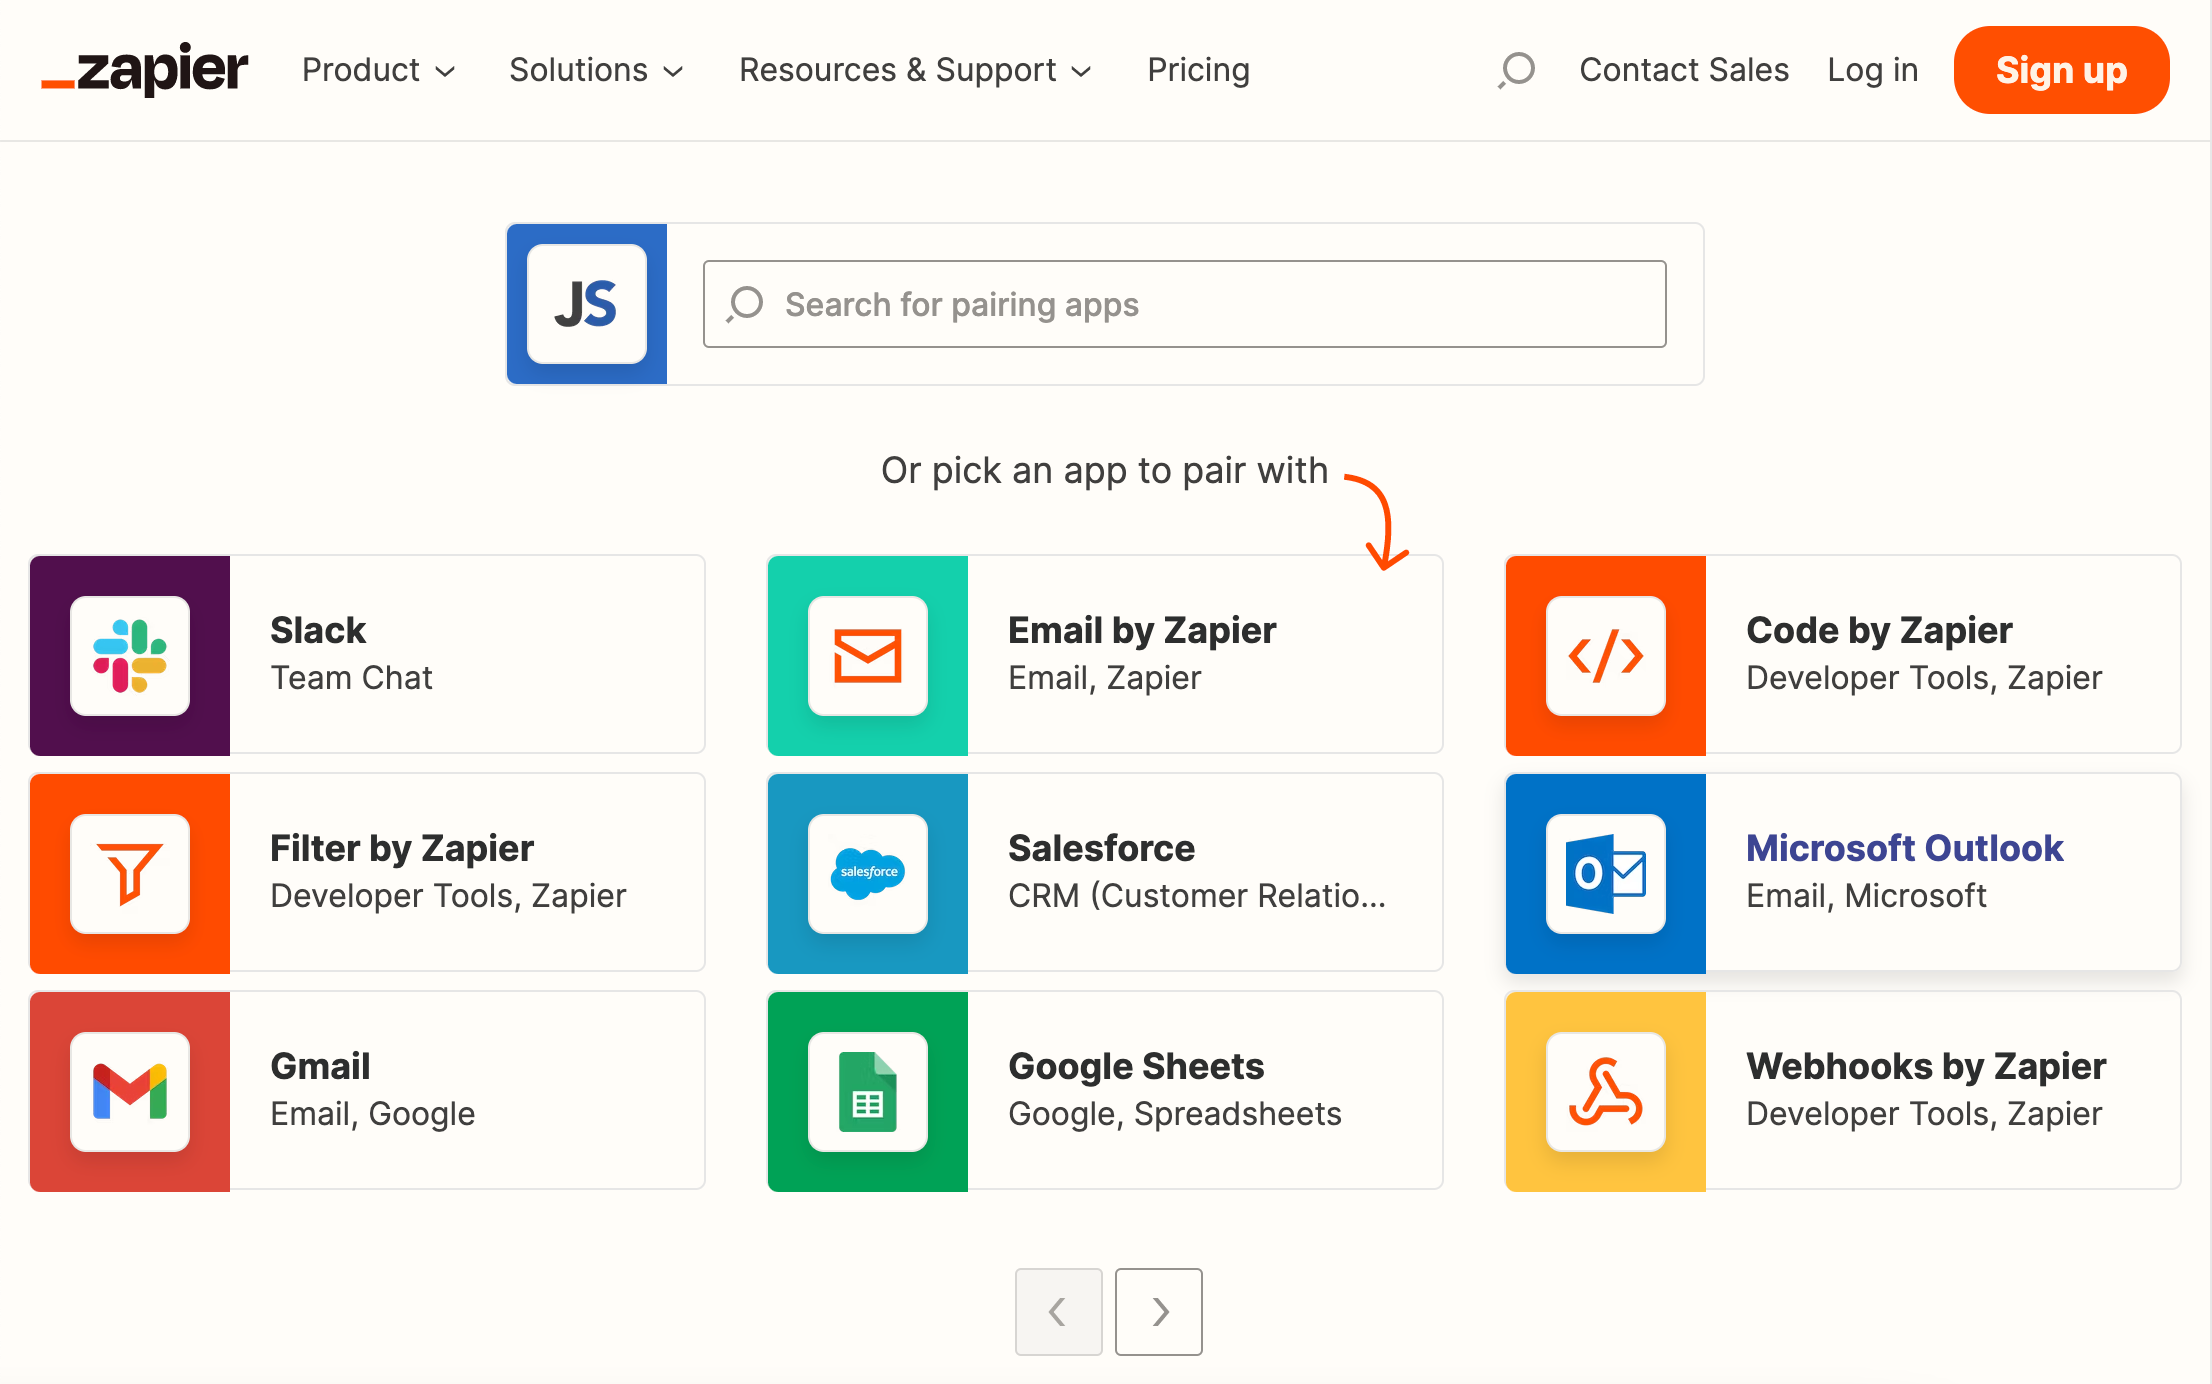This screenshot has height=1384, width=2212.
Task: Focus the Search for pairing apps field
Action: [1185, 304]
